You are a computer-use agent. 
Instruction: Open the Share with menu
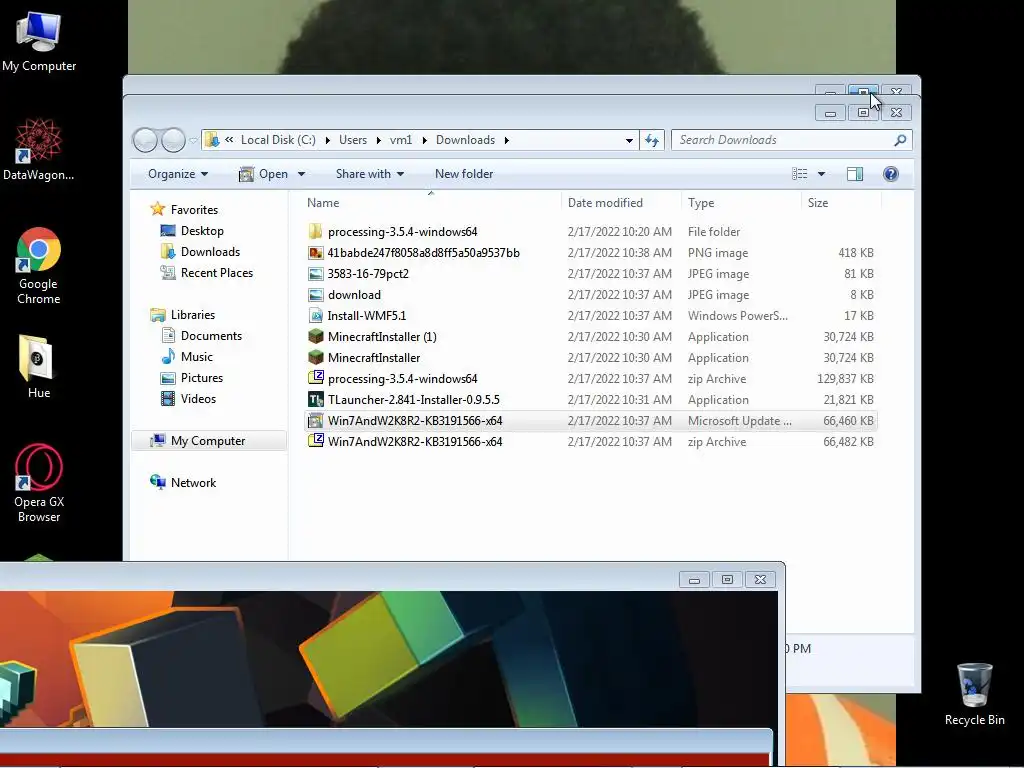370,174
